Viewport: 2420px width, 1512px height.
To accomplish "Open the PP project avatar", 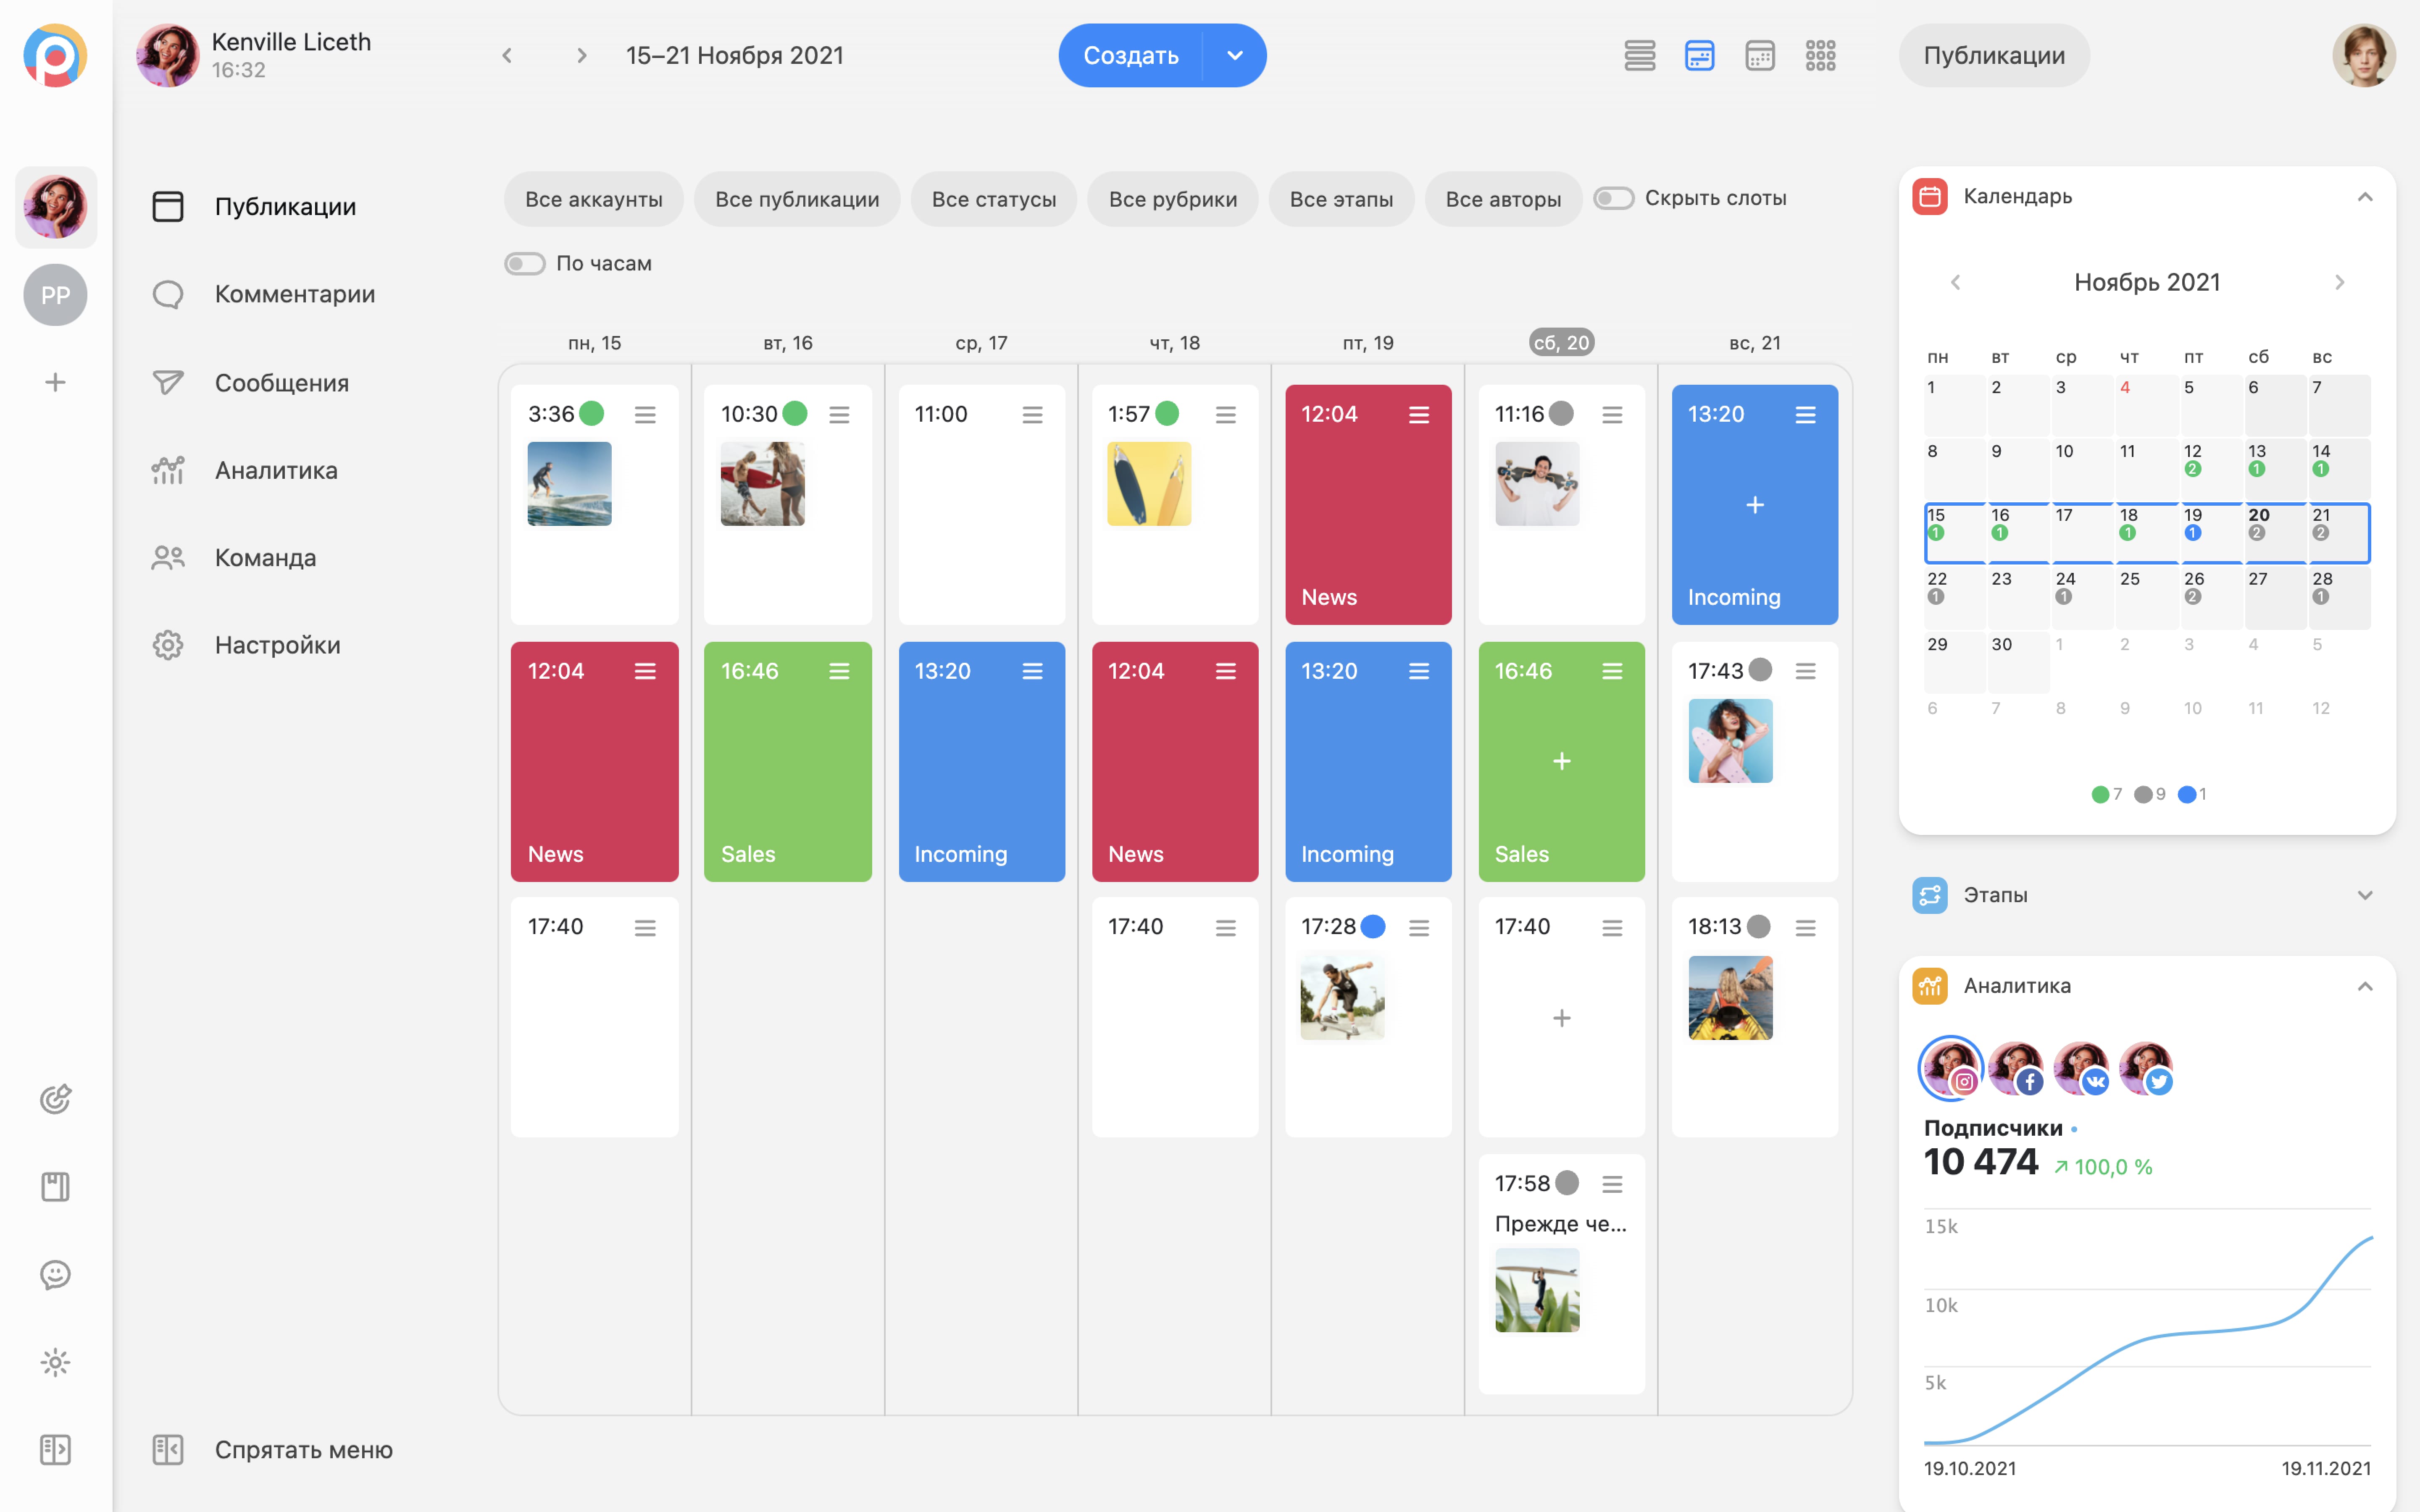I will [55, 295].
